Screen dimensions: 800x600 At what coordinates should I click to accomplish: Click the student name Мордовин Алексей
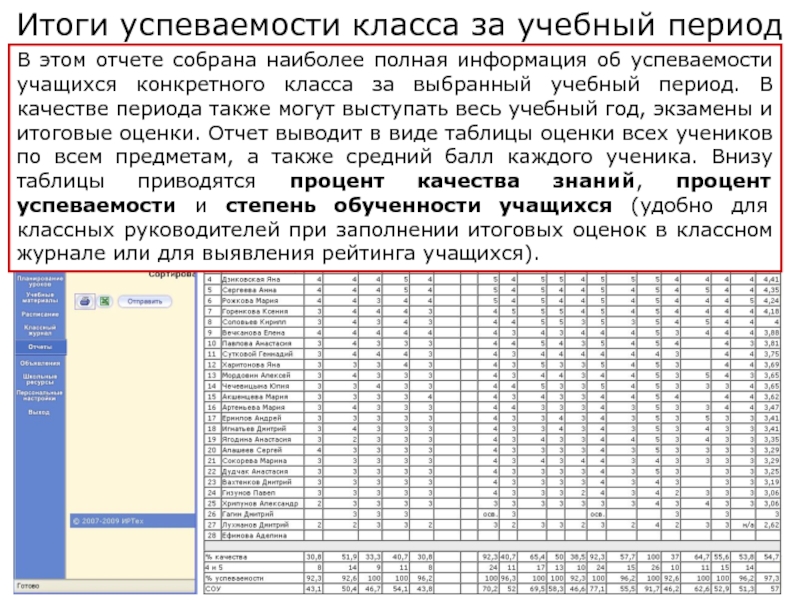pos(256,376)
